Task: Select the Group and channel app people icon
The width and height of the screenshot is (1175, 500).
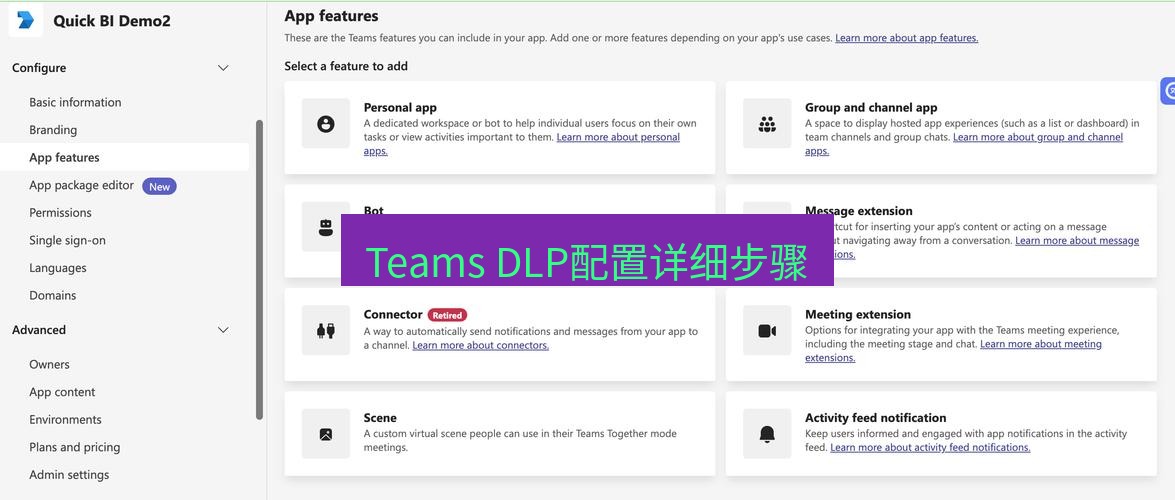Action: point(767,124)
